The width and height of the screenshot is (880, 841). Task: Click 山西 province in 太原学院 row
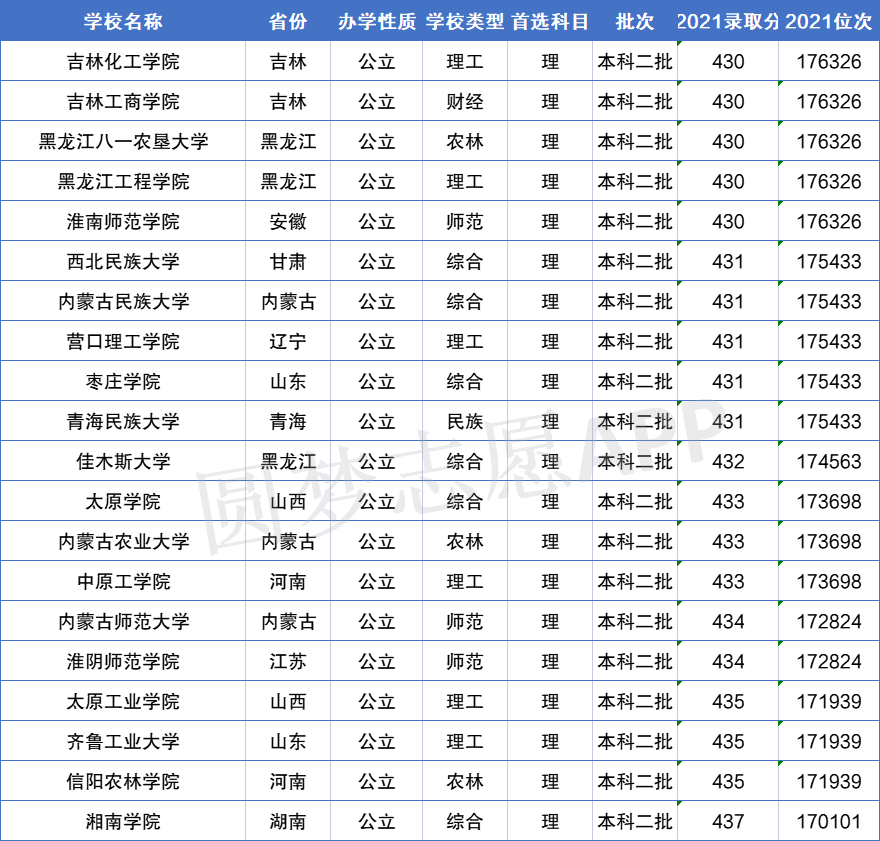tap(288, 502)
